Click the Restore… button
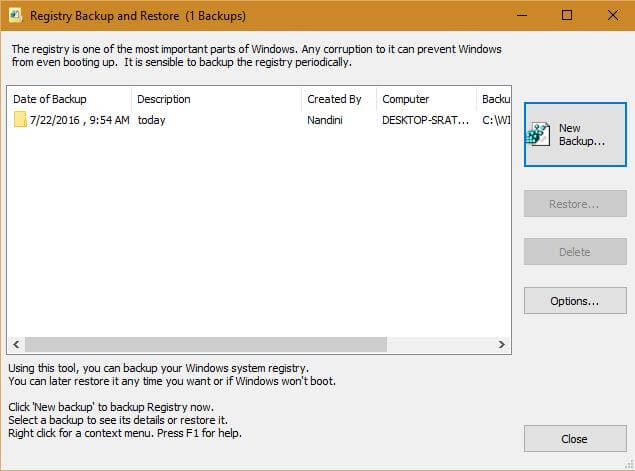This screenshot has width=635, height=471. pyautogui.click(x=575, y=204)
